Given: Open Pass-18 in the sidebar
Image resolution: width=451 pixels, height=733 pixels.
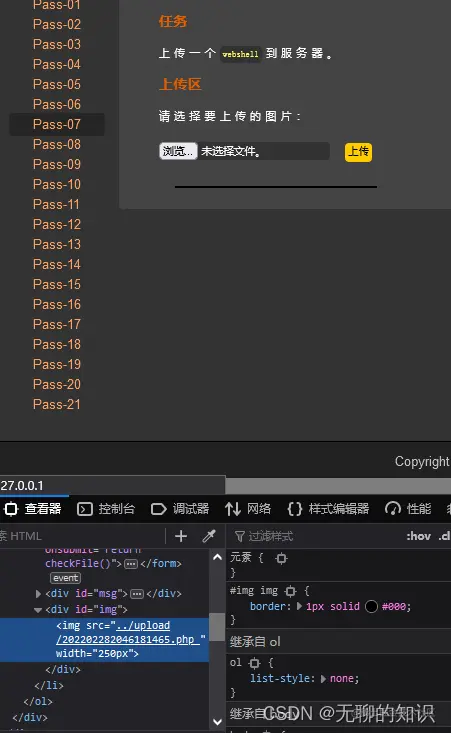Looking at the screenshot, I should click(x=57, y=345).
